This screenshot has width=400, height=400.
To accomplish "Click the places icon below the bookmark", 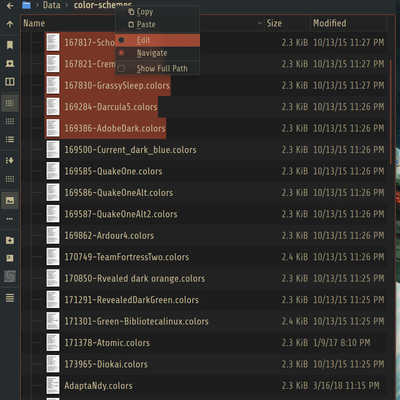I will point(10,63).
